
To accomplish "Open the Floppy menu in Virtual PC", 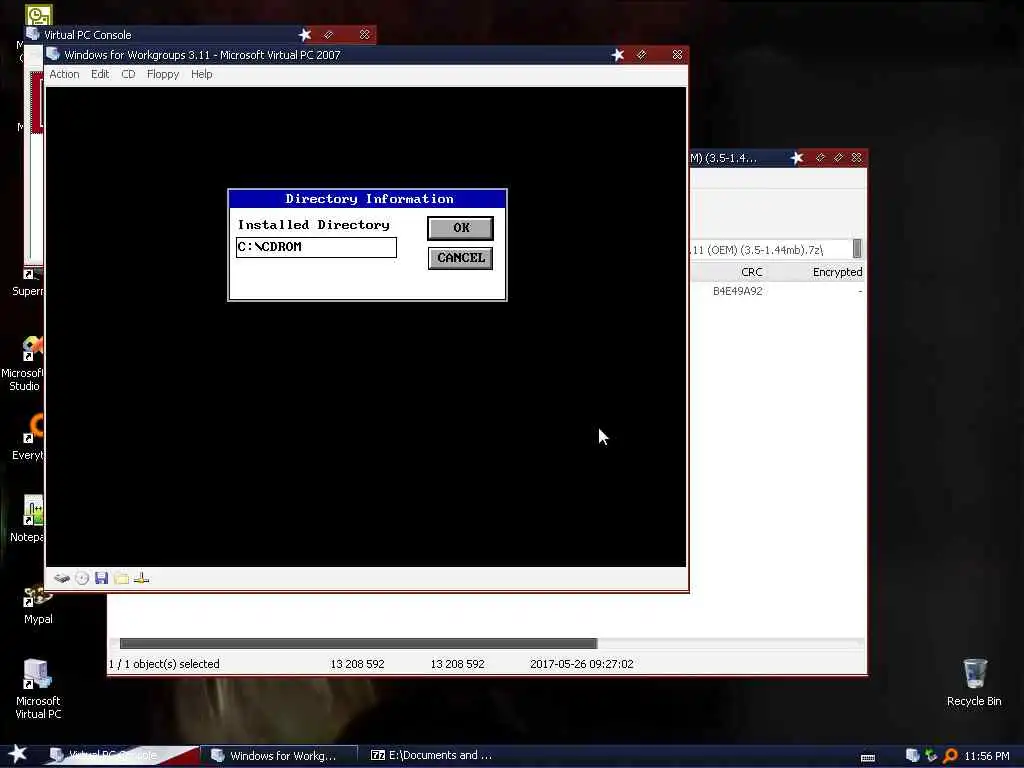I will [x=163, y=74].
